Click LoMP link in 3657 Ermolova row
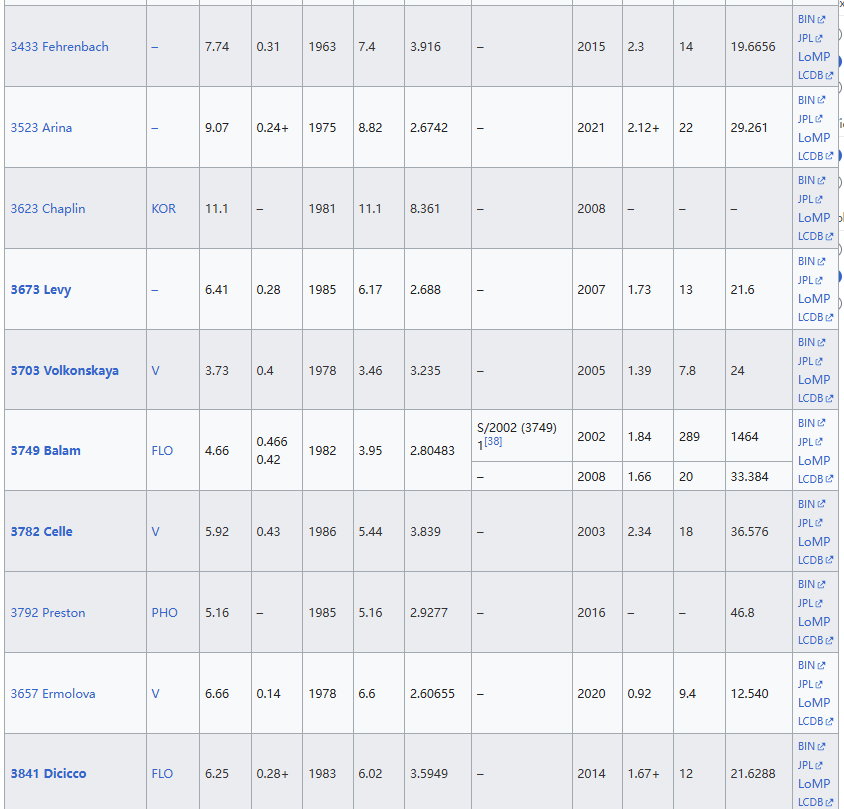Image resolution: width=844 pixels, height=809 pixels. 814,702
